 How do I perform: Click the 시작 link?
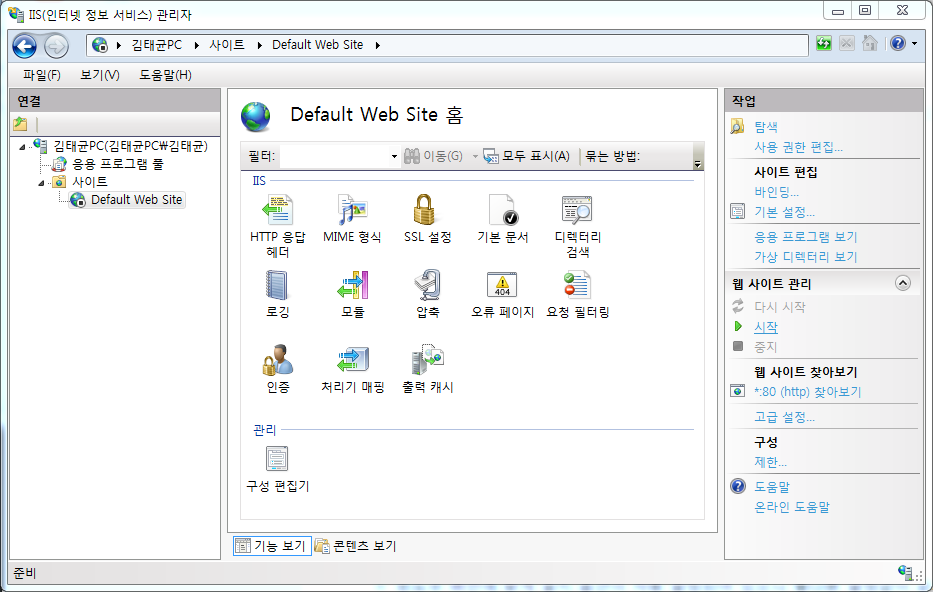766,327
